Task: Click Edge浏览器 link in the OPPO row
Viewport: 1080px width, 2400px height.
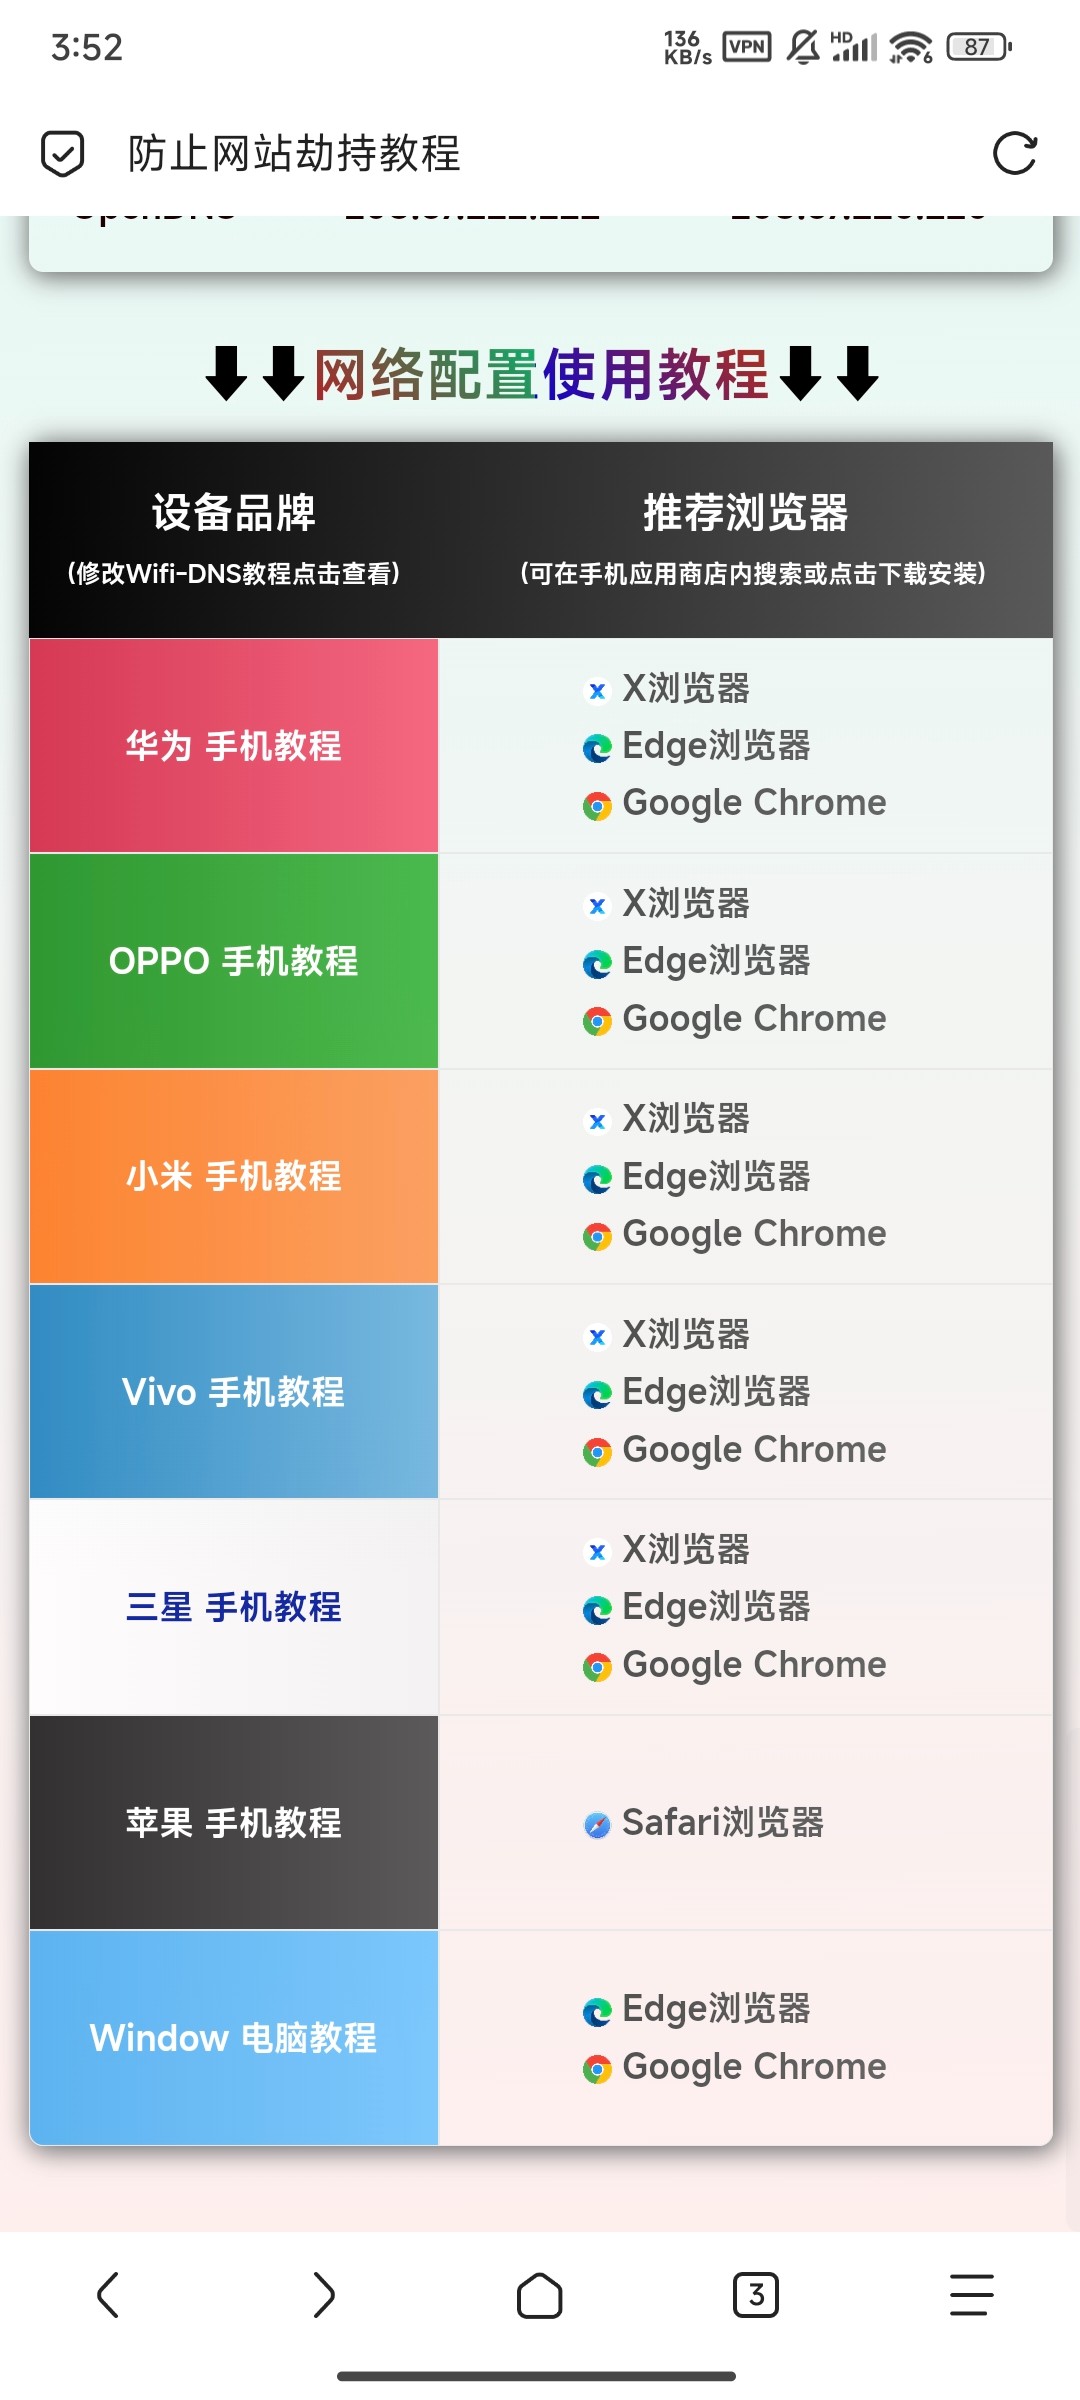Action: tap(715, 961)
